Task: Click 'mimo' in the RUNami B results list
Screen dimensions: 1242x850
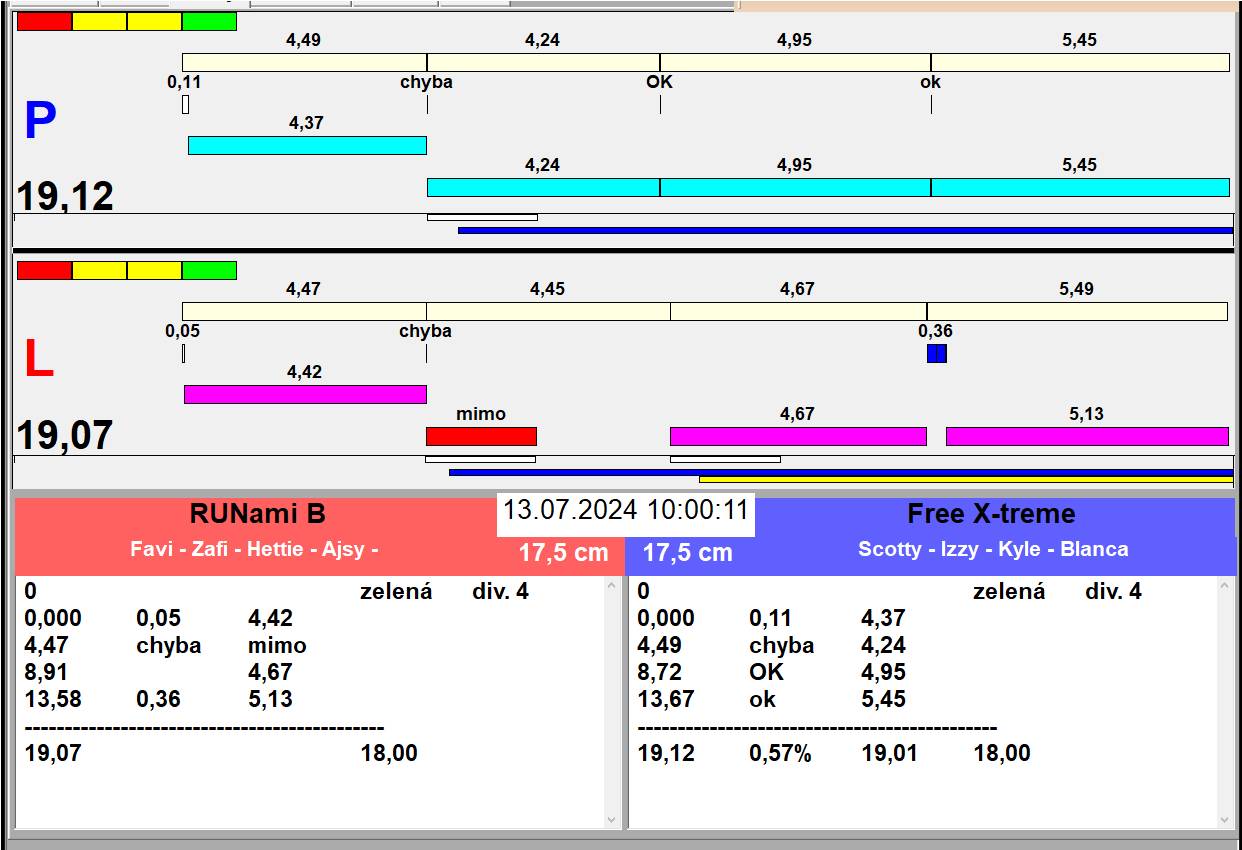Action: 277,645
